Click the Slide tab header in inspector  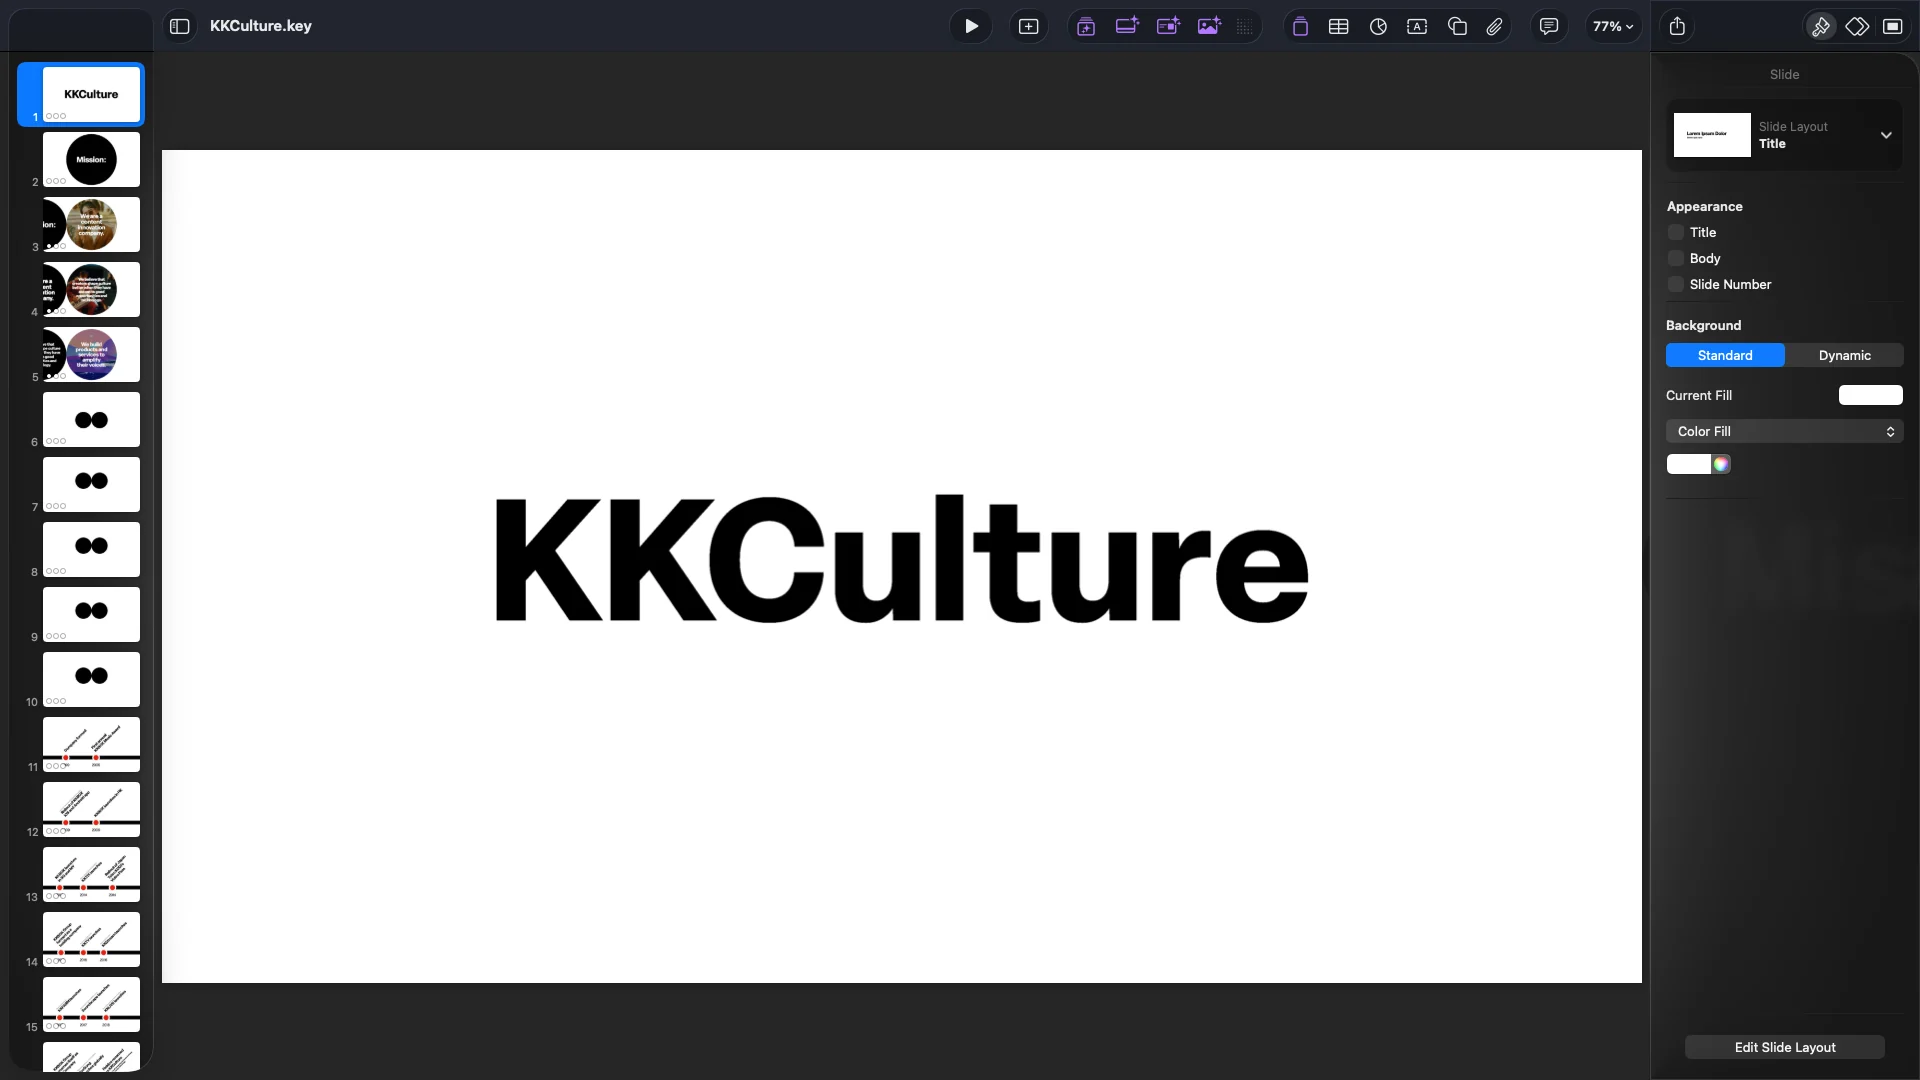tap(1784, 75)
